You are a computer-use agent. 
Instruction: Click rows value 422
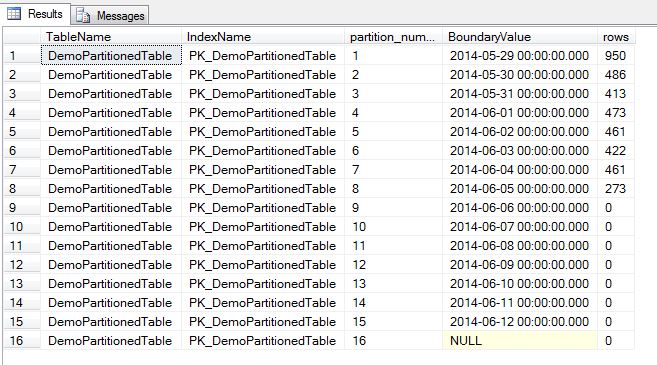(x=616, y=150)
